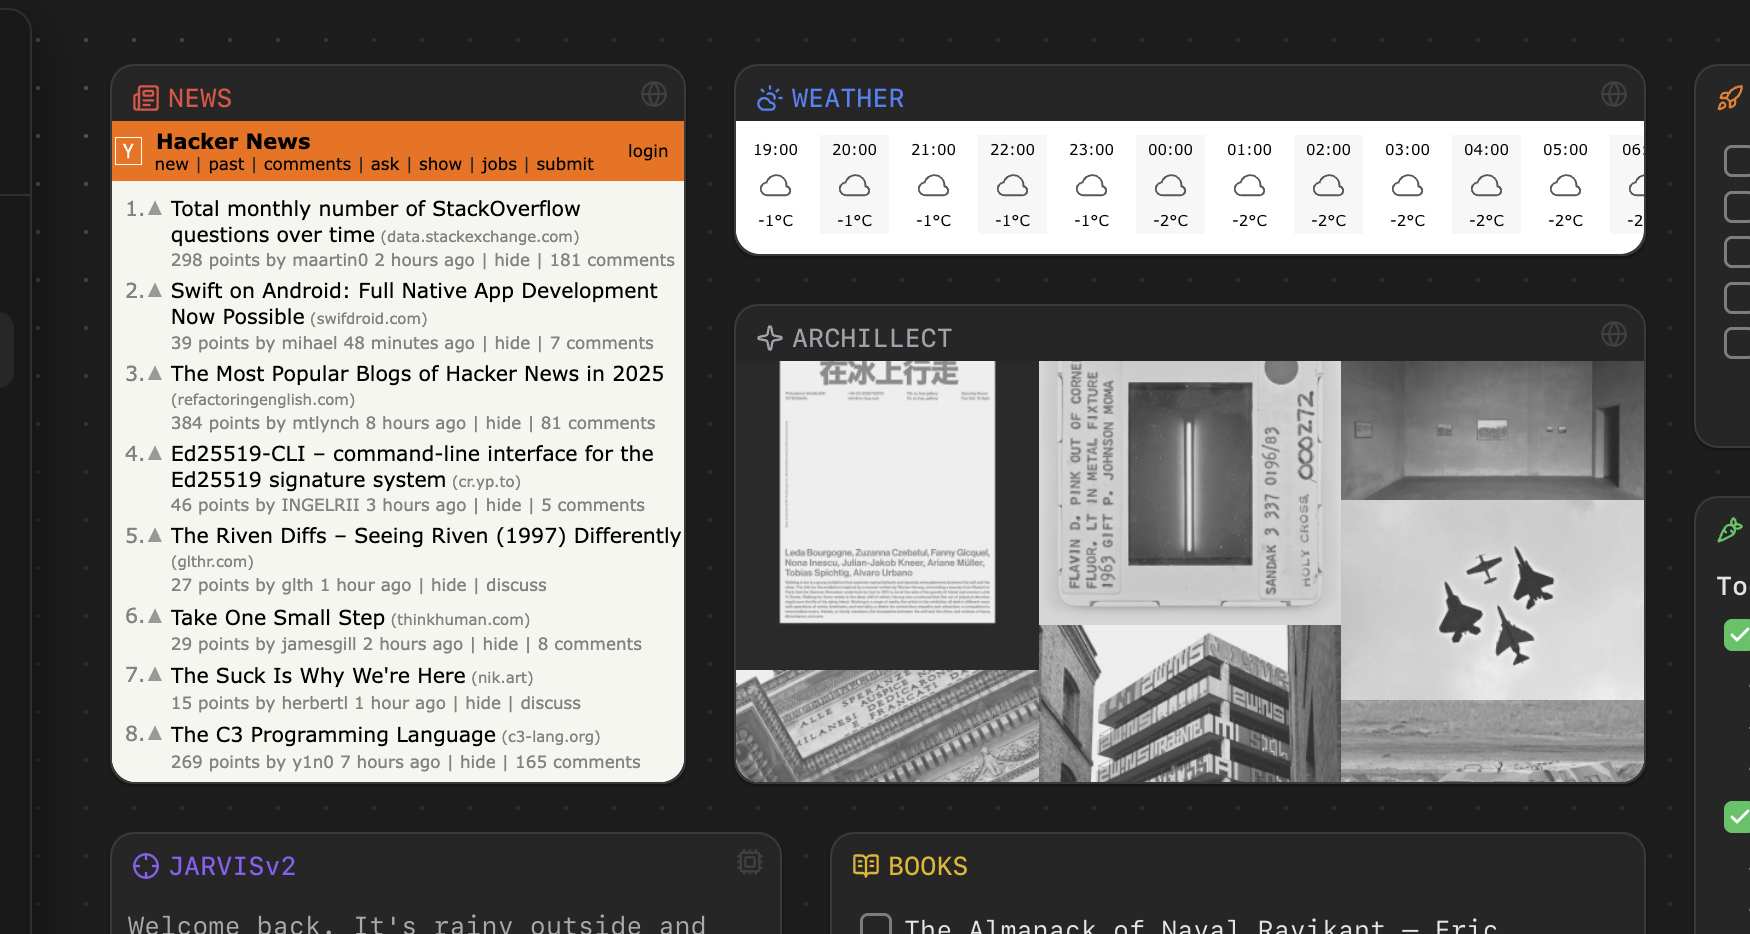Check the box for The Almanack of Naval Ravikant
1750x934 pixels.
(876, 925)
